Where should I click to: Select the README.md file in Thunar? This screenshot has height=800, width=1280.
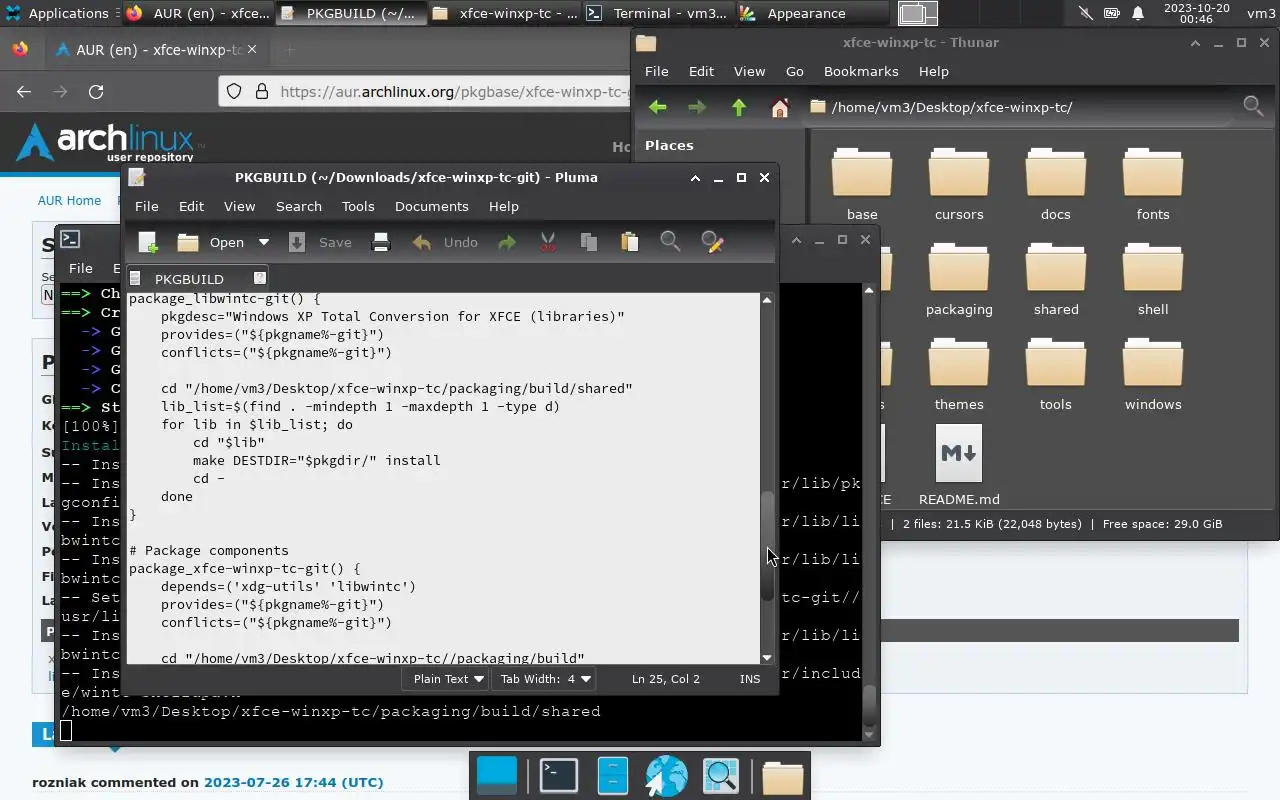pyautogui.click(x=959, y=466)
